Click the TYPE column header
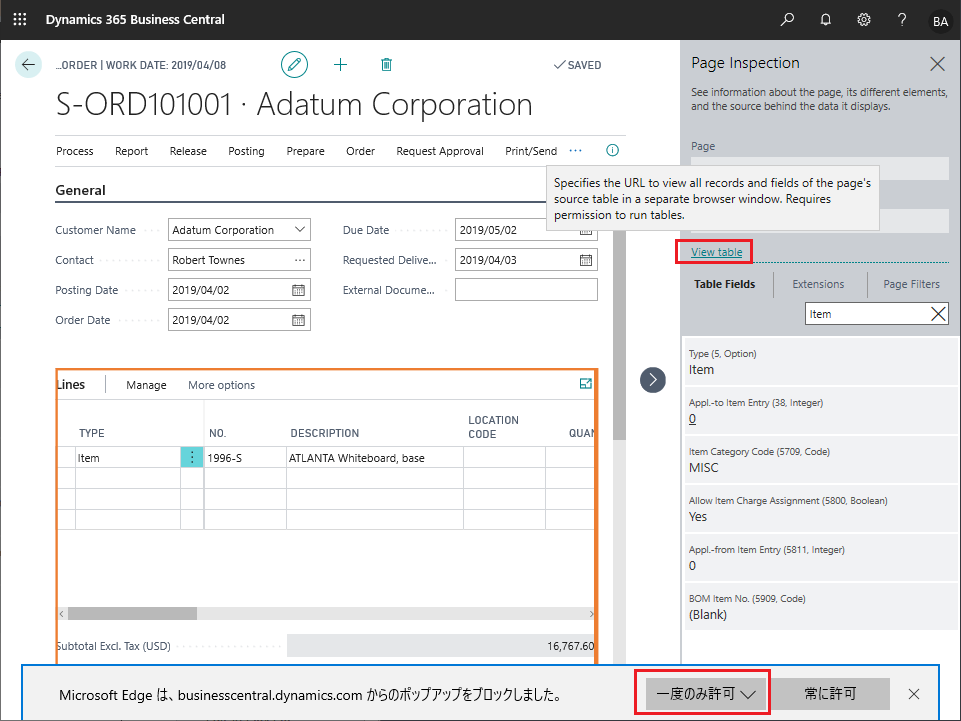 (x=92, y=433)
